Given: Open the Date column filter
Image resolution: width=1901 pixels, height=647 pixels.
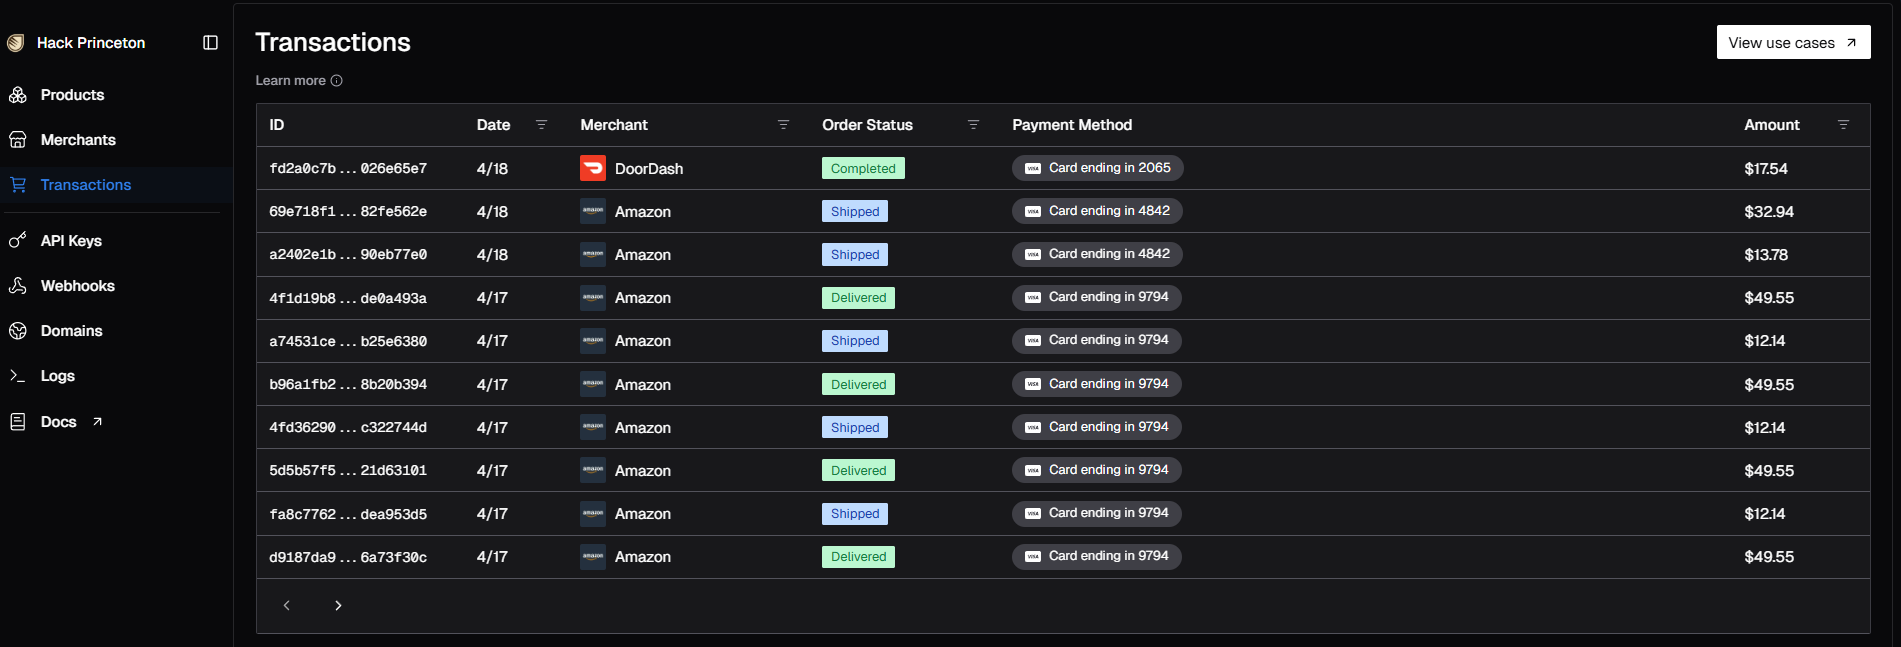Looking at the screenshot, I should pos(541,125).
